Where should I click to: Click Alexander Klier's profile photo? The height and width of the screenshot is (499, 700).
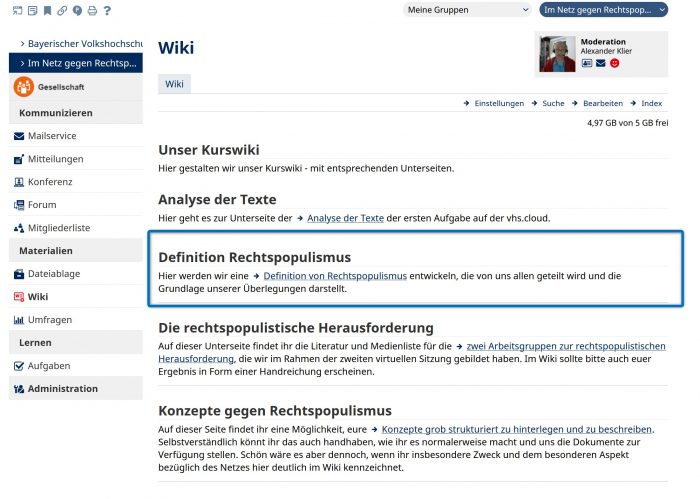(x=557, y=54)
